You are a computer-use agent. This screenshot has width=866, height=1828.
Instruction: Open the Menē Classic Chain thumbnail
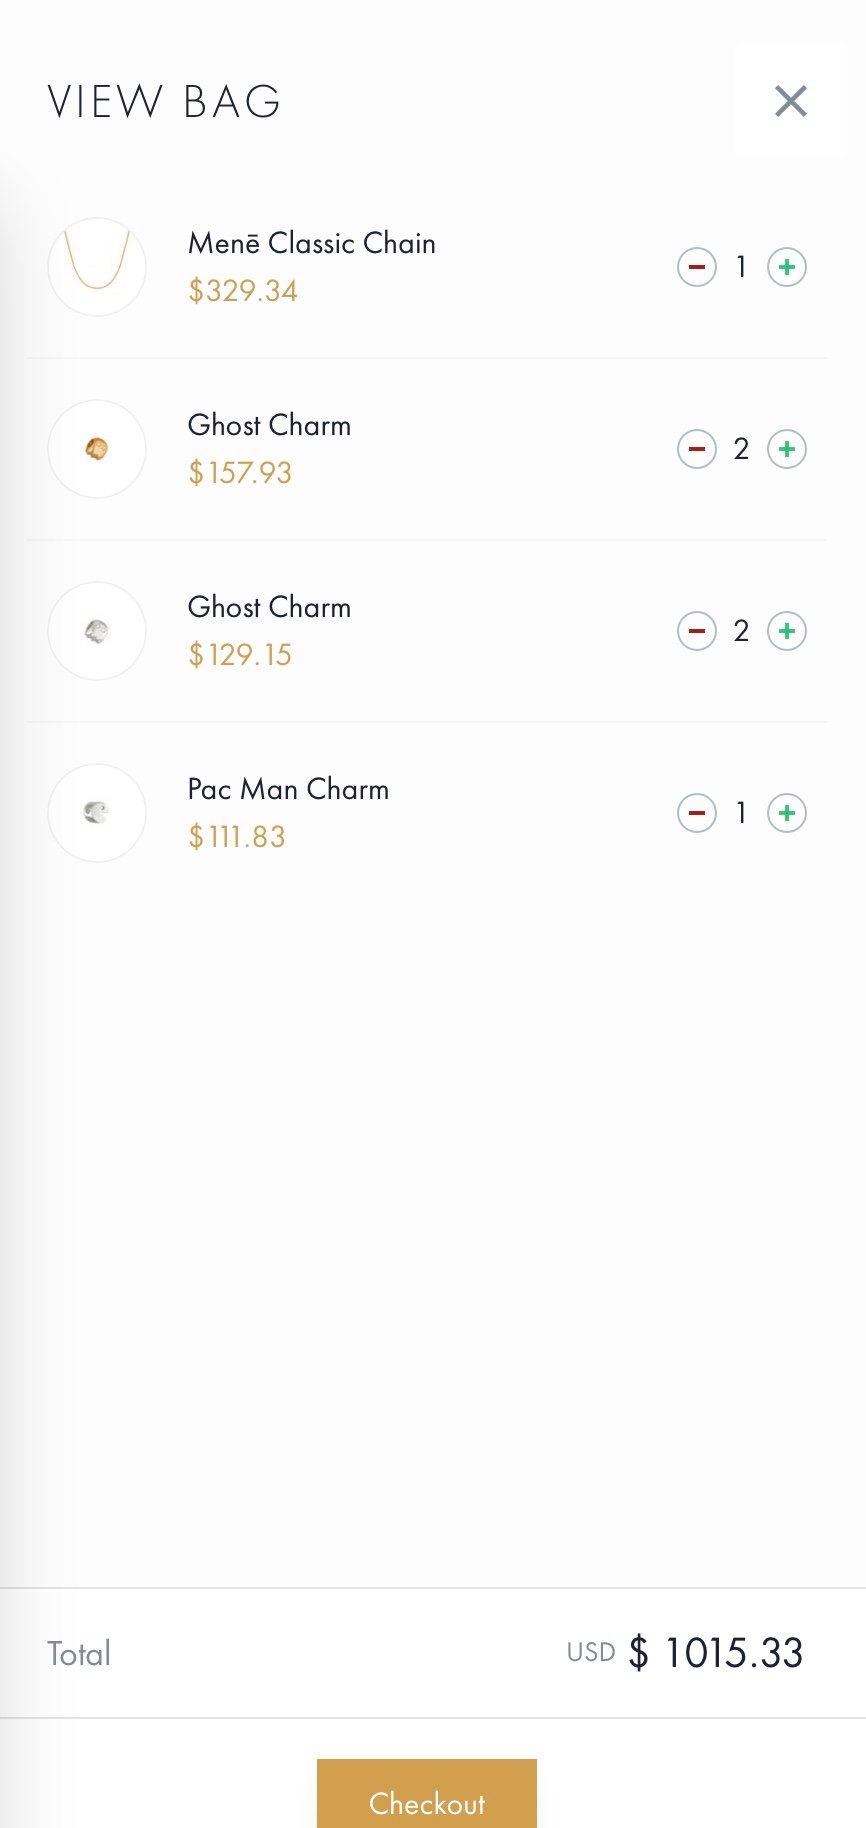pyautogui.click(x=97, y=267)
